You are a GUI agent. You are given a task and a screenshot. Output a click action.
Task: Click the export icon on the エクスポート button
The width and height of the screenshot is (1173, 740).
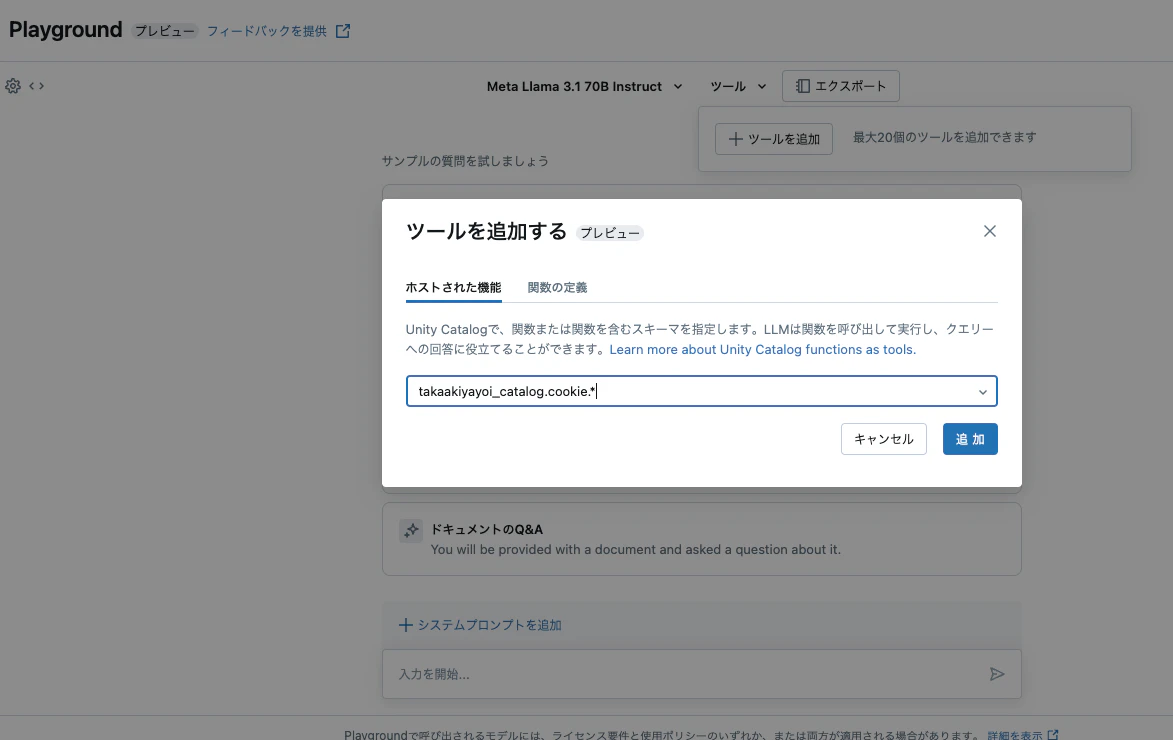[x=803, y=86]
